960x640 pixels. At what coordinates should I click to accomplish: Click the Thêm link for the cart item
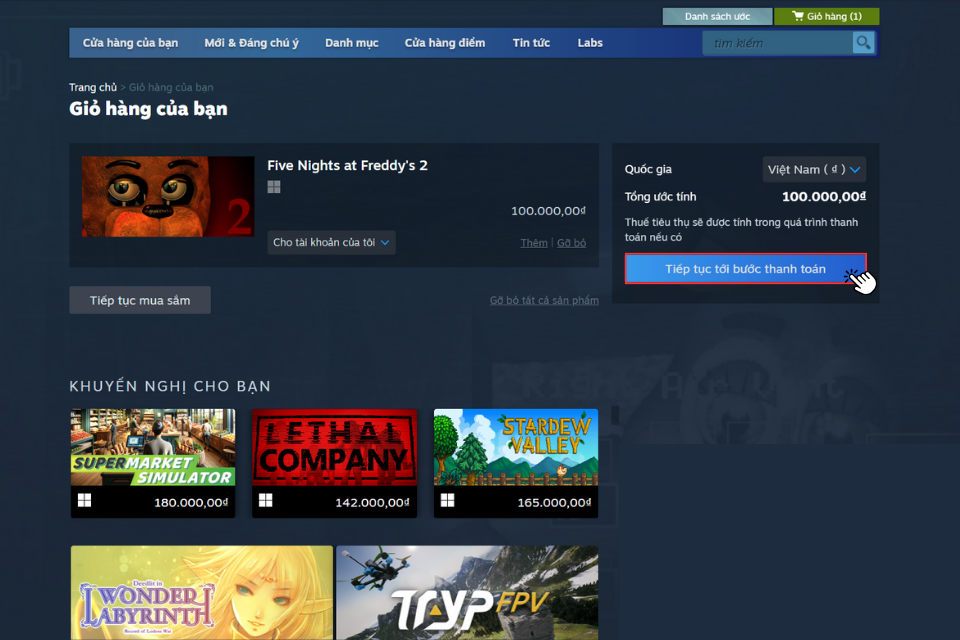(x=533, y=243)
